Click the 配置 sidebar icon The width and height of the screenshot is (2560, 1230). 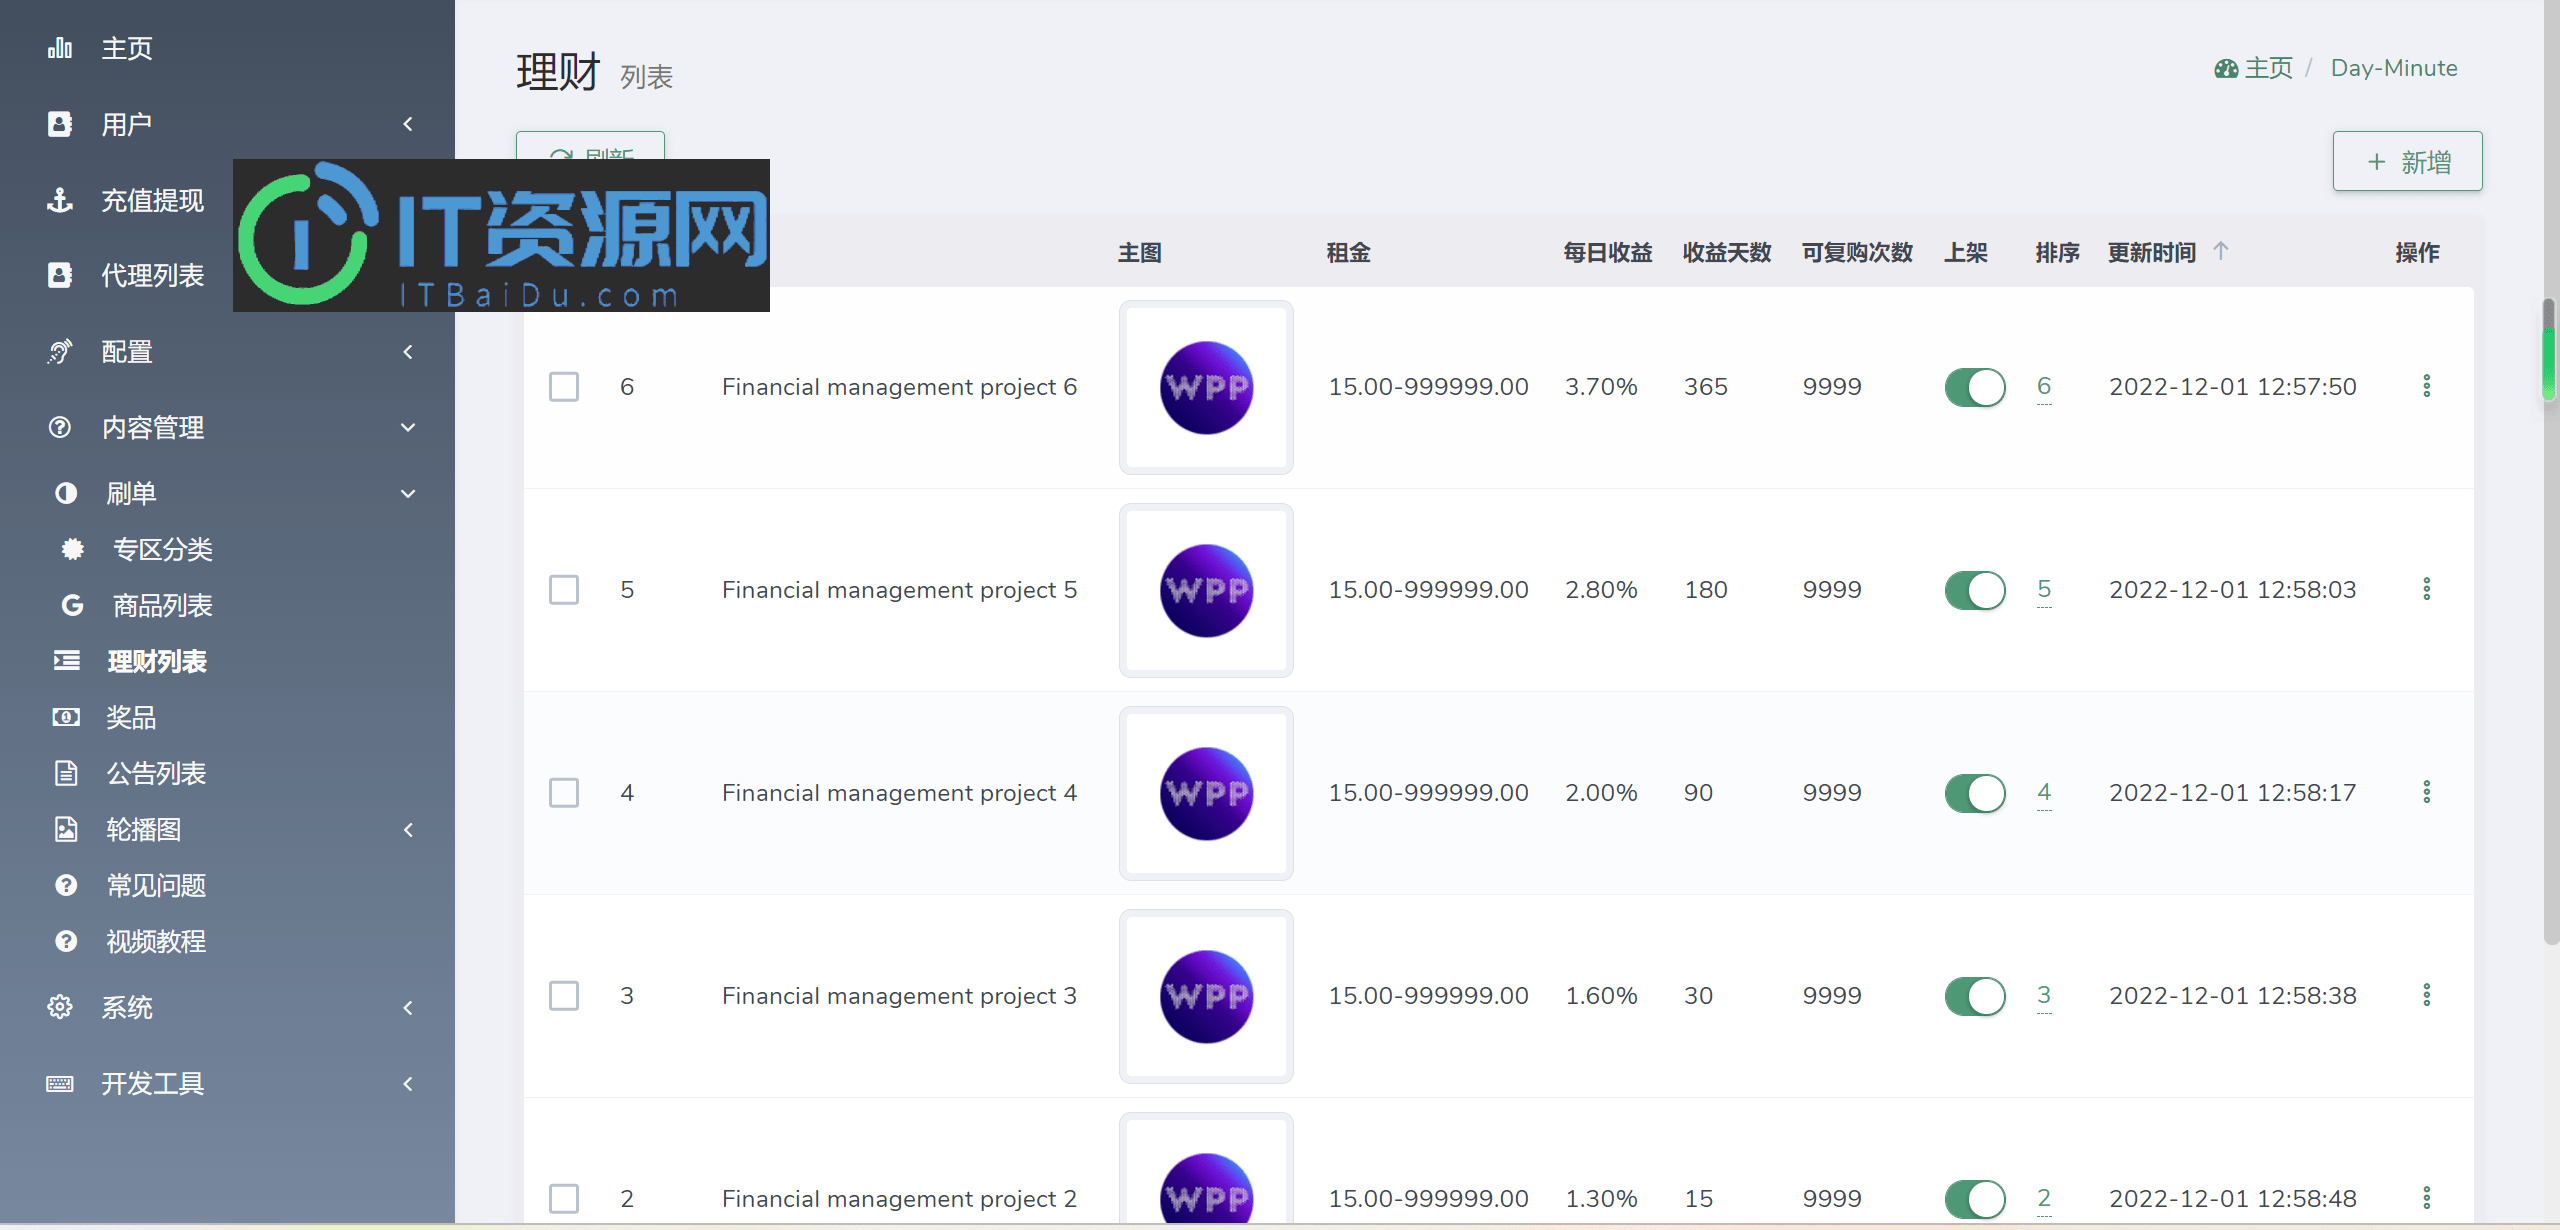60,352
